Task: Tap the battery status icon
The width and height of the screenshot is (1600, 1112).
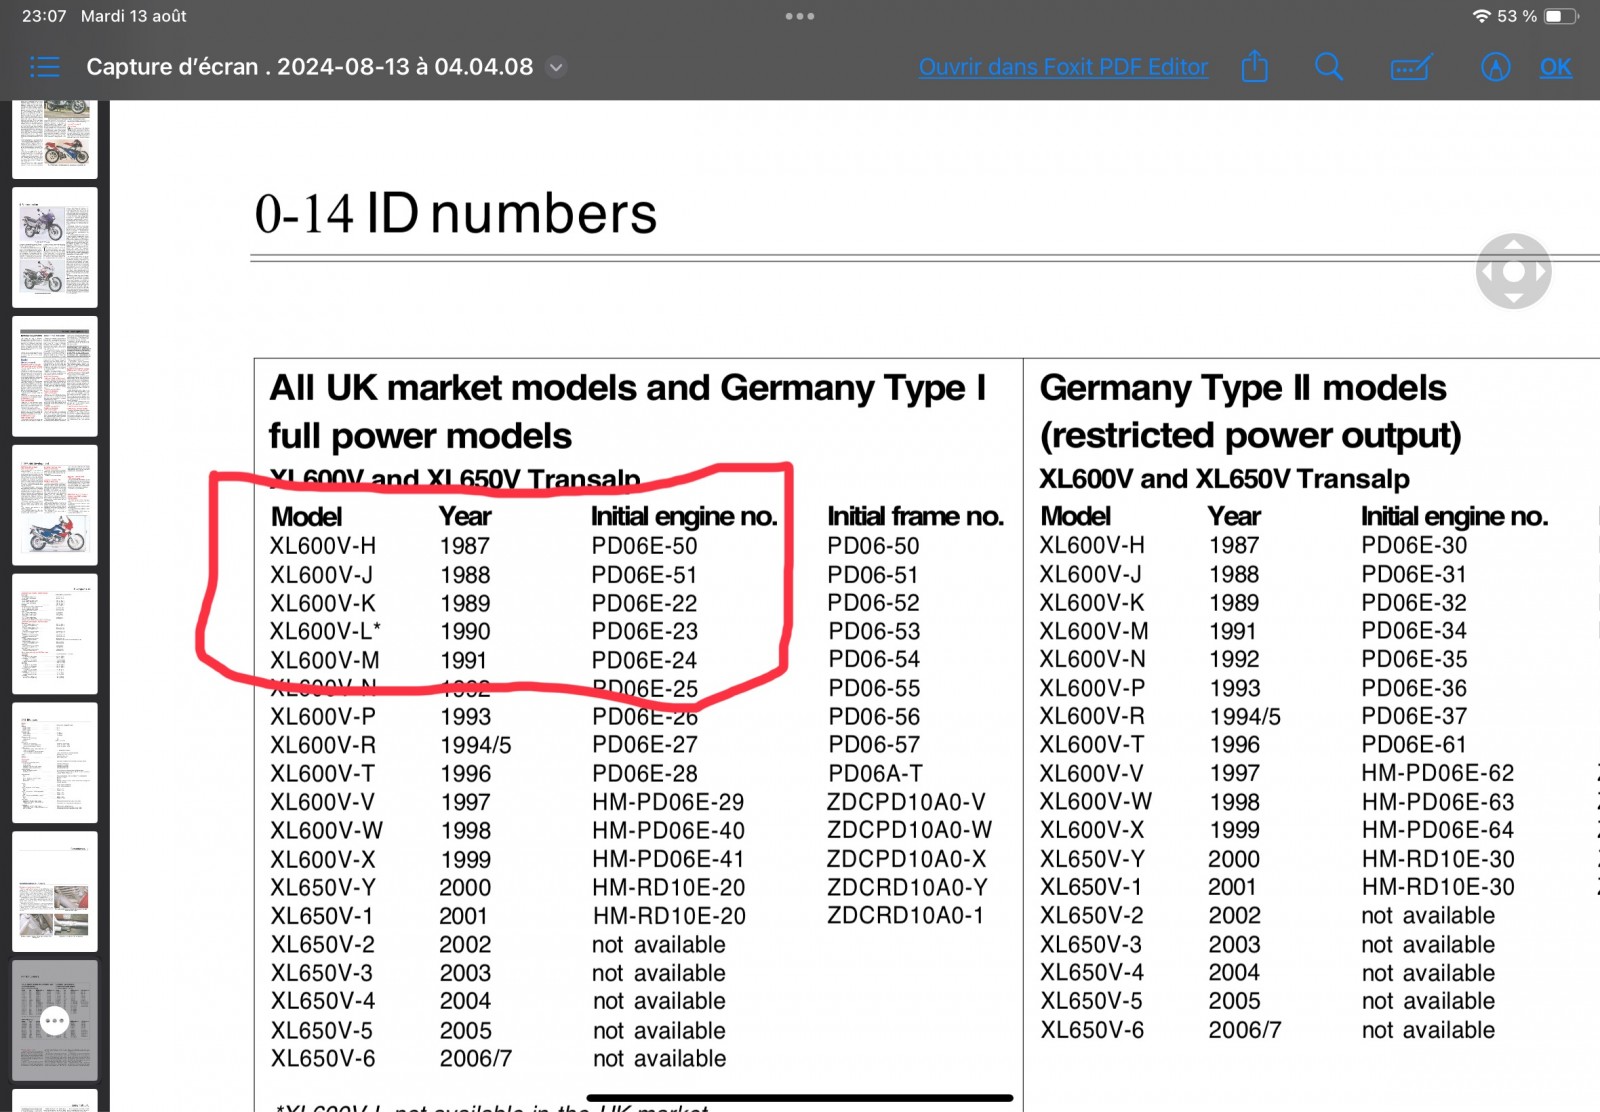Action: (1560, 16)
